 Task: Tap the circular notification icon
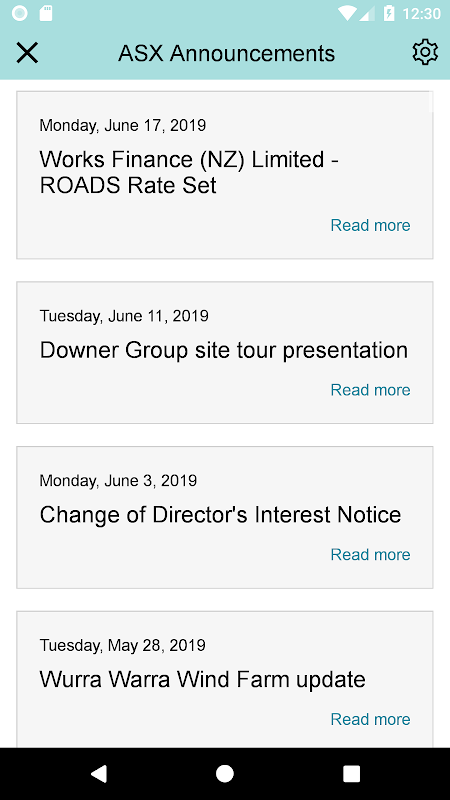click(x=19, y=13)
